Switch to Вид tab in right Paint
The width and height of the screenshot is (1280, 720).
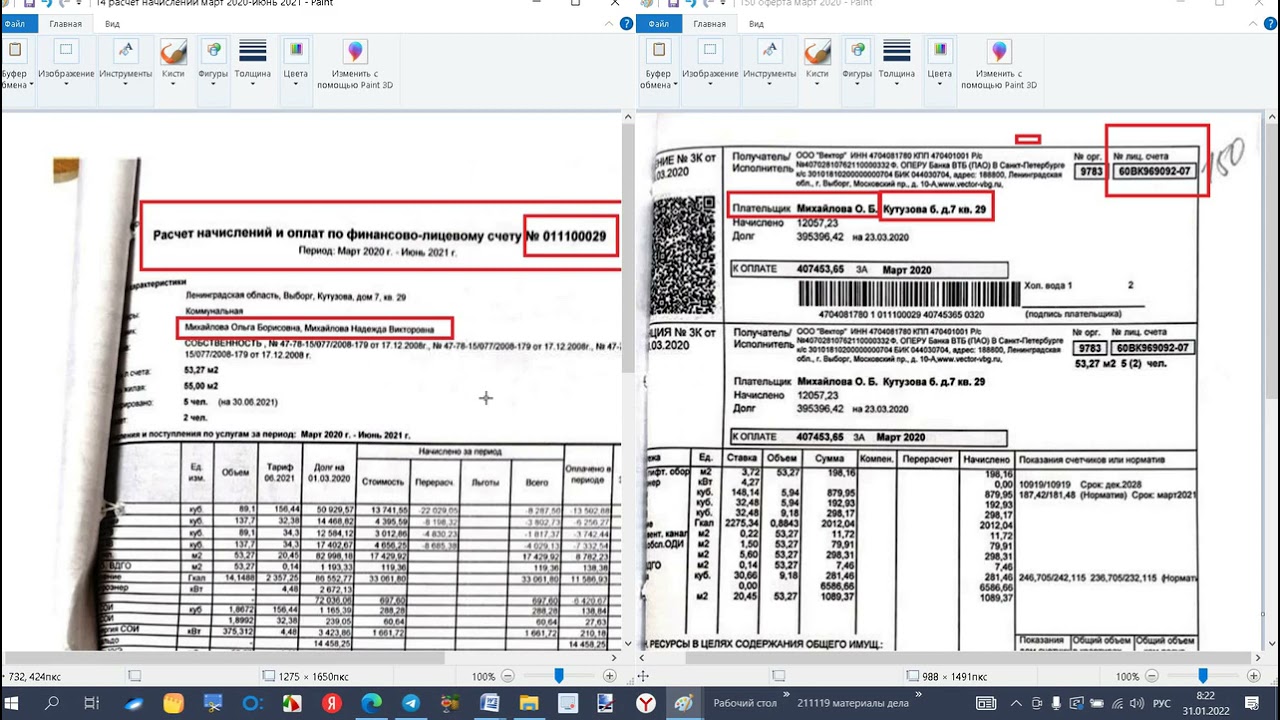(x=757, y=24)
